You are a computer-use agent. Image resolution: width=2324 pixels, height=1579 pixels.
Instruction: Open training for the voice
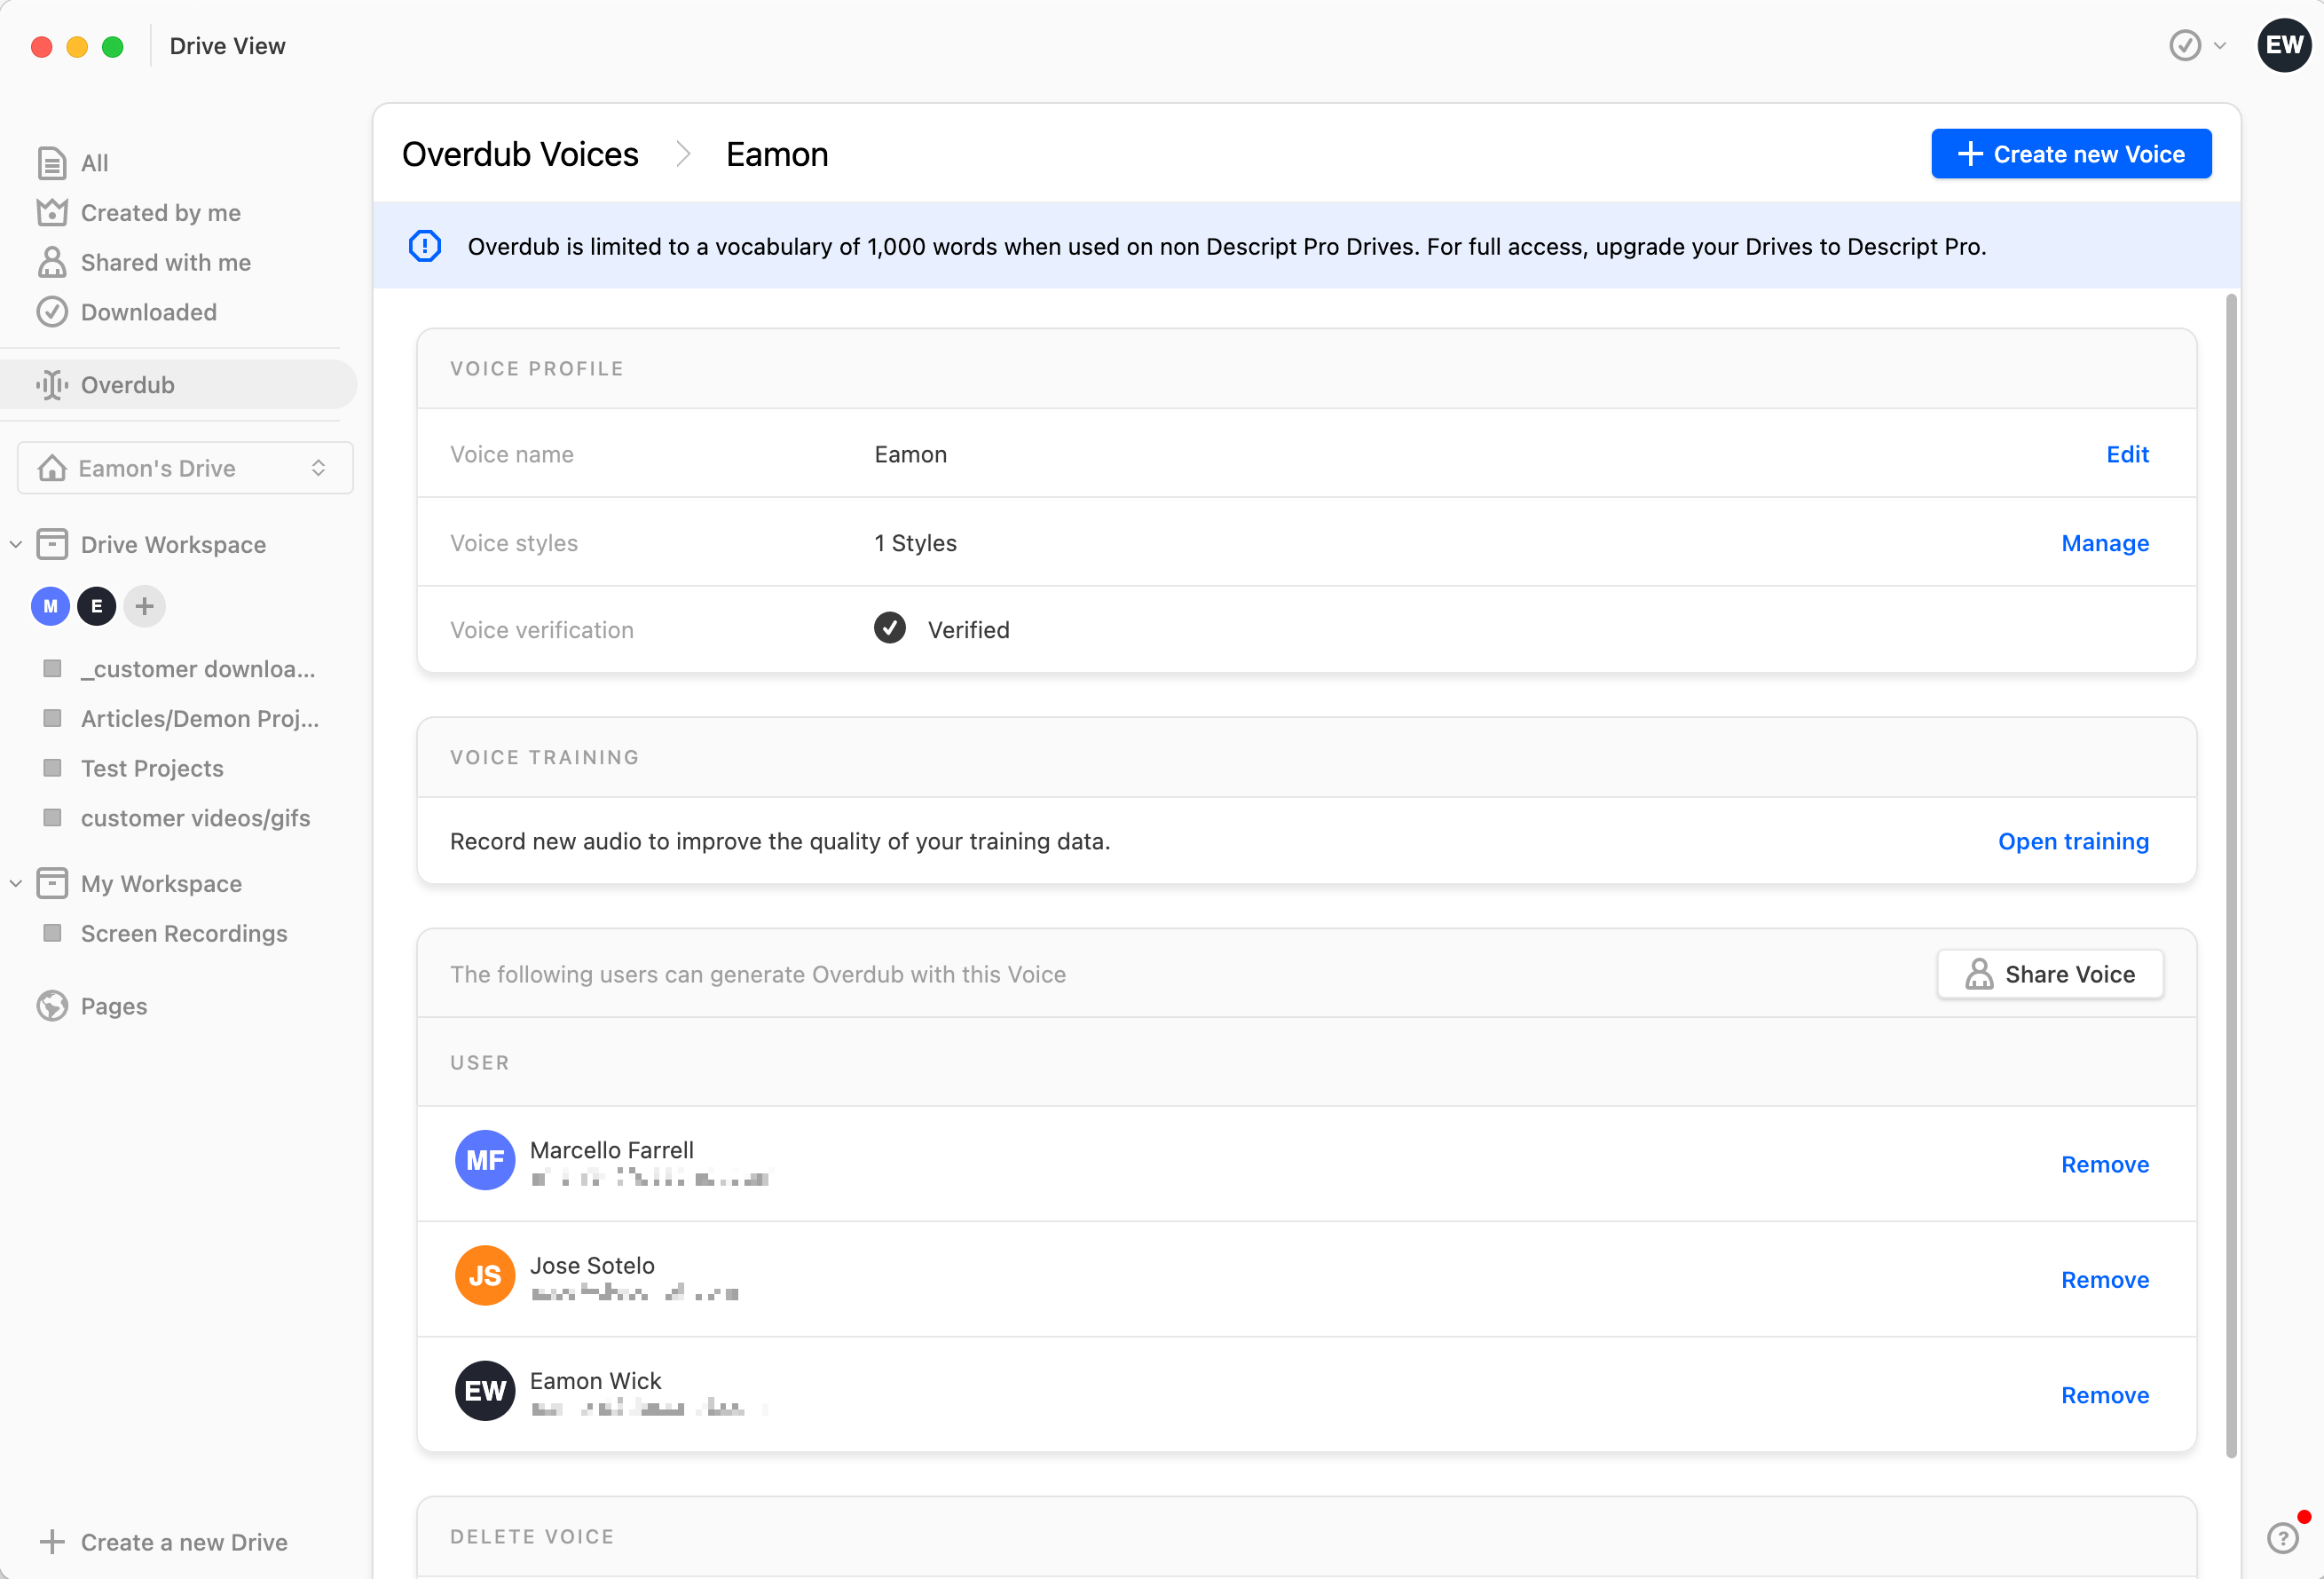(x=2073, y=841)
